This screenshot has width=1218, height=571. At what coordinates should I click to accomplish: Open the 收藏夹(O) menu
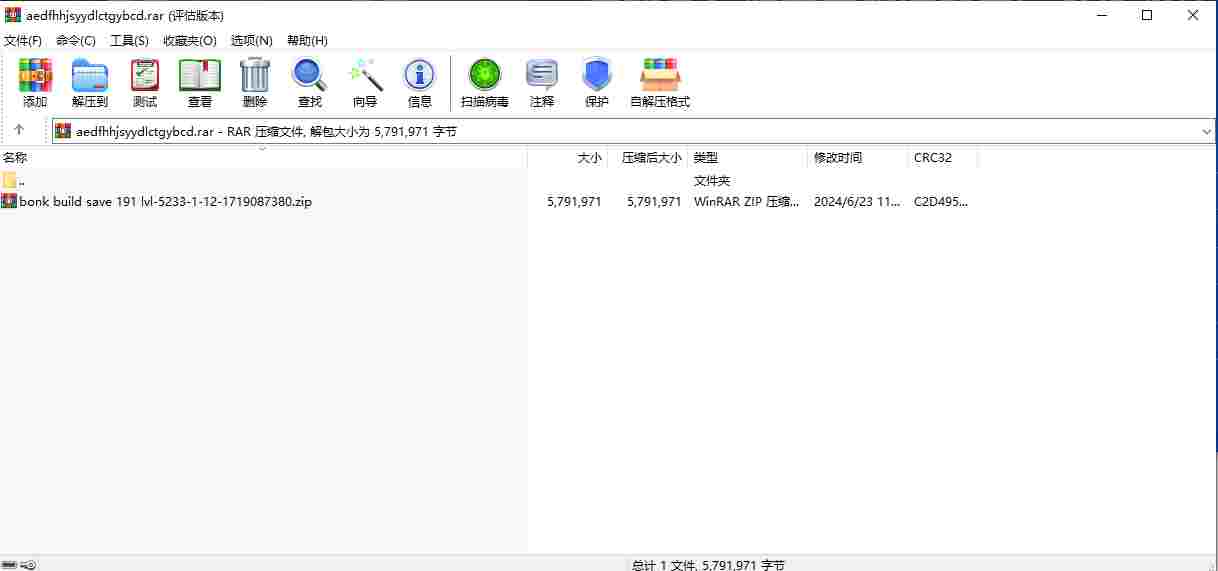[x=190, y=41]
